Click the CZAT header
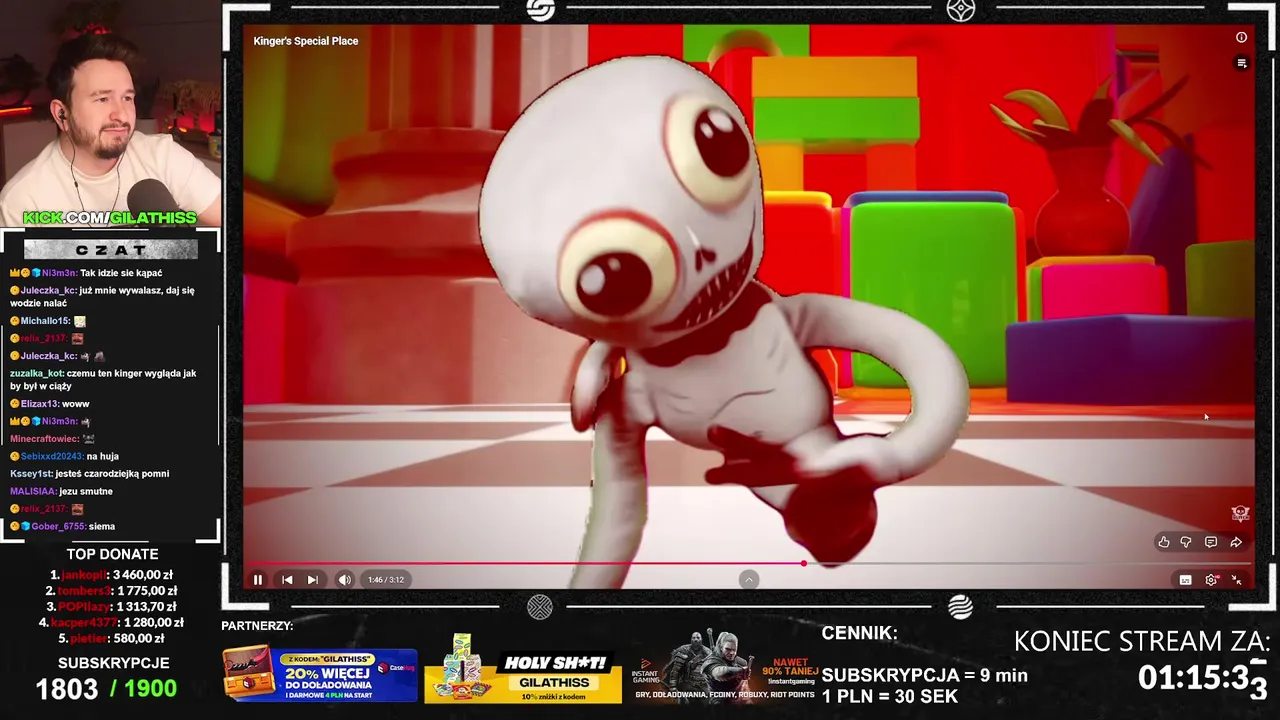Screen dimensions: 1280x720 111,250
